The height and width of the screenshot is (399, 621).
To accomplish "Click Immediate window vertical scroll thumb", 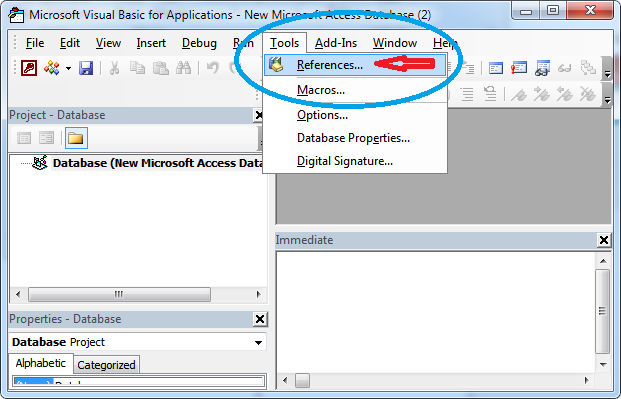I will coord(602,311).
